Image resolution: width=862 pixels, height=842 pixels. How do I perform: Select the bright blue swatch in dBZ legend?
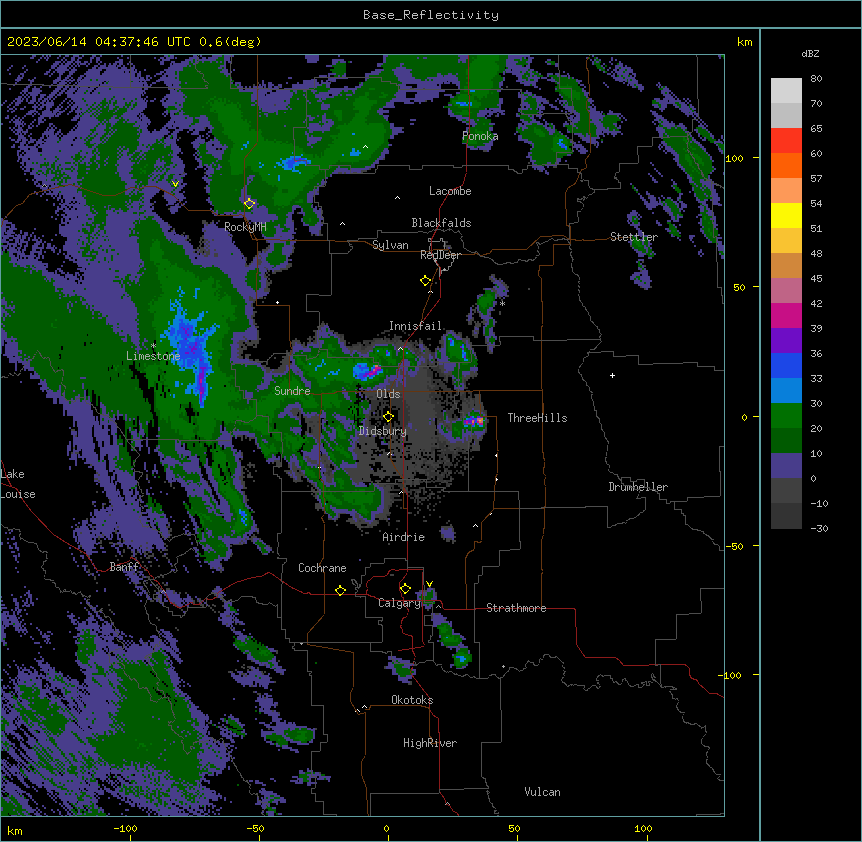[x=786, y=365]
